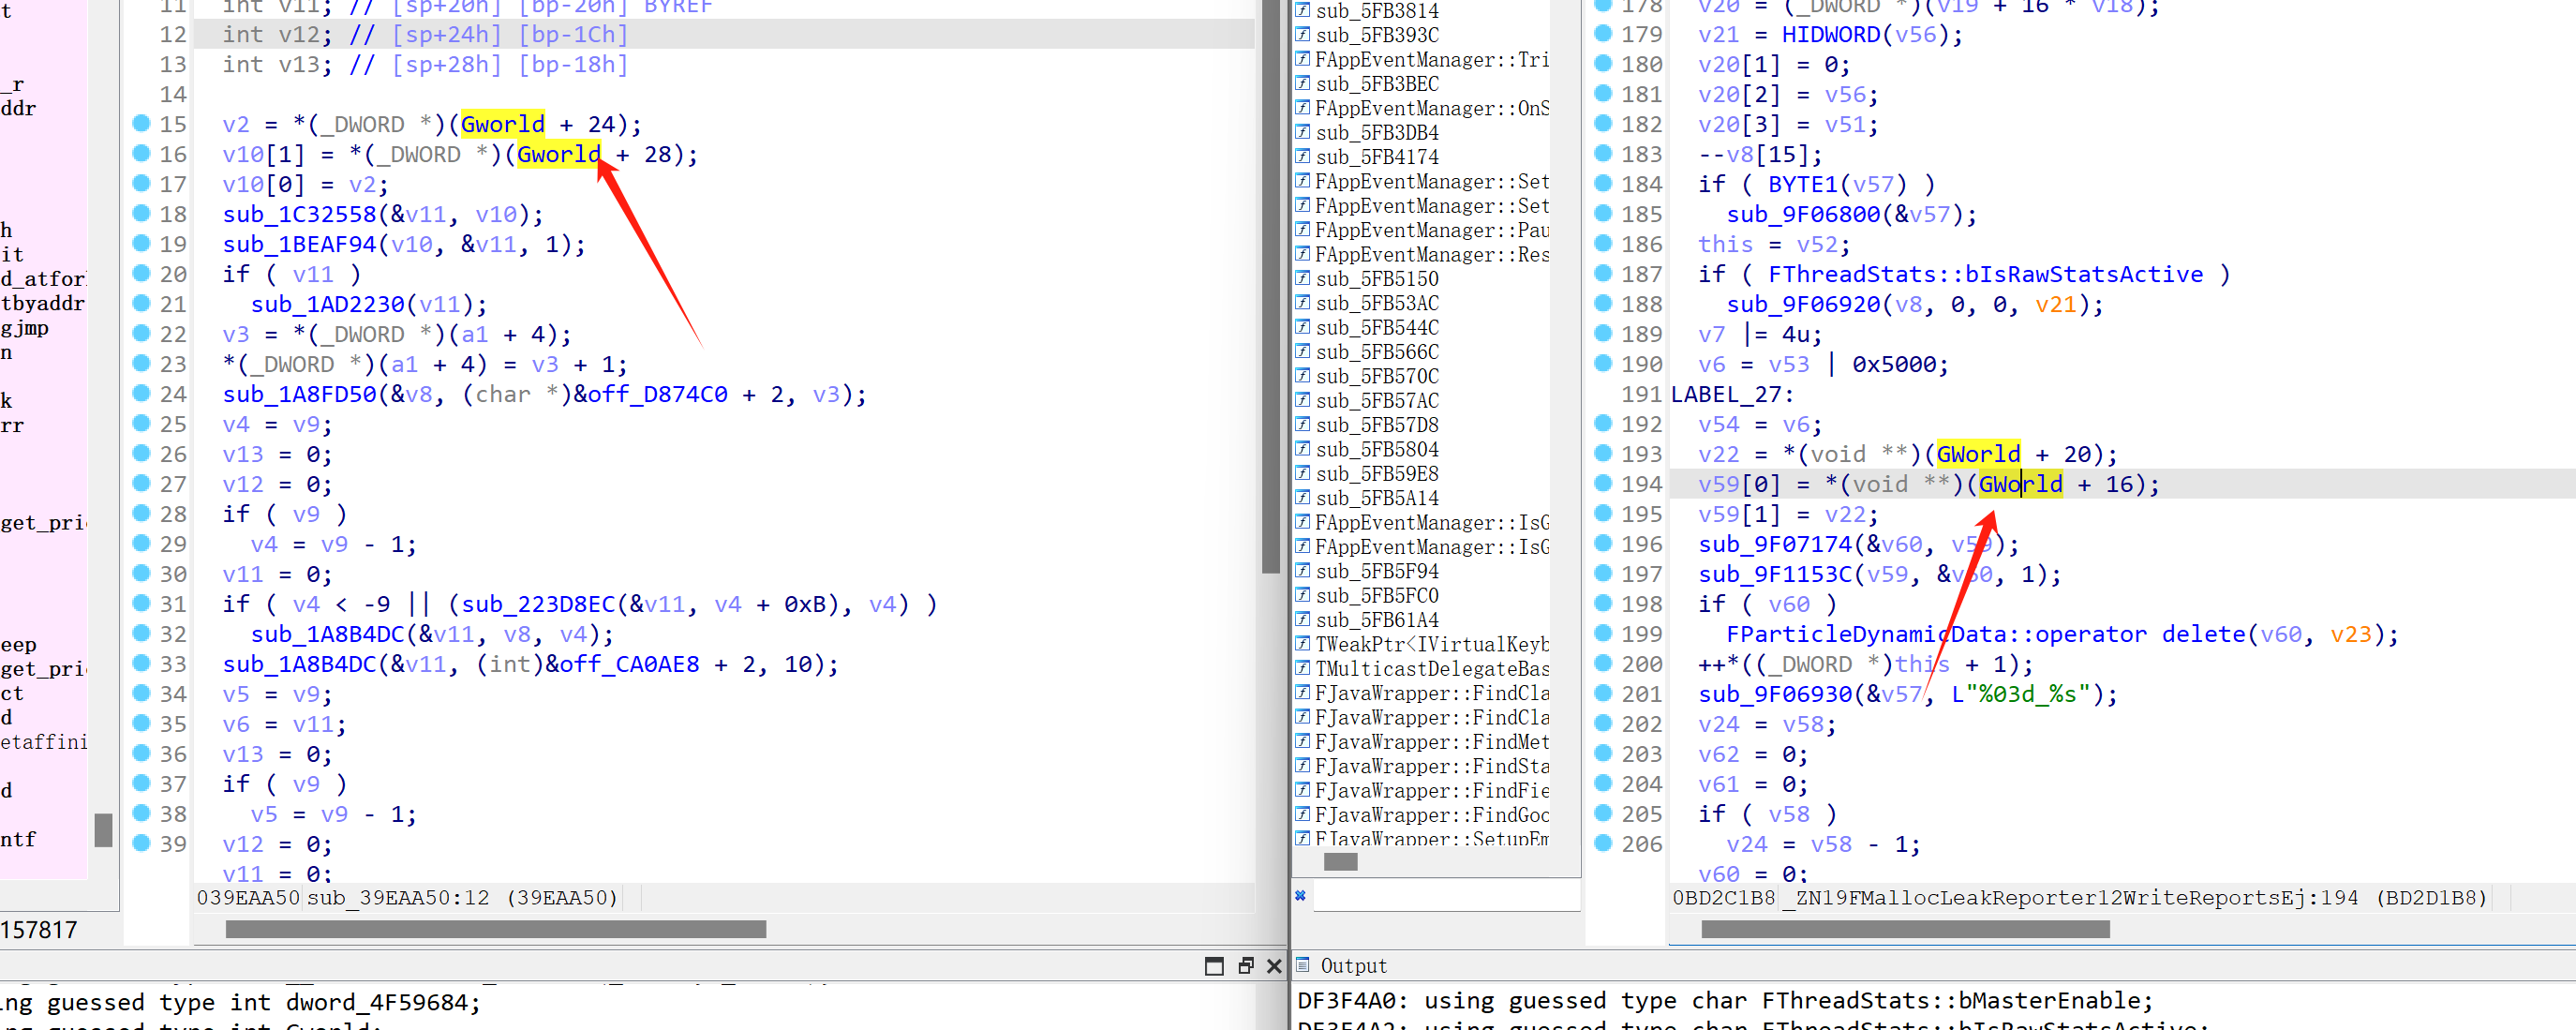Click the blue X clear-filter icon
This screenshot has height=1030, width=2576.
1300,895
